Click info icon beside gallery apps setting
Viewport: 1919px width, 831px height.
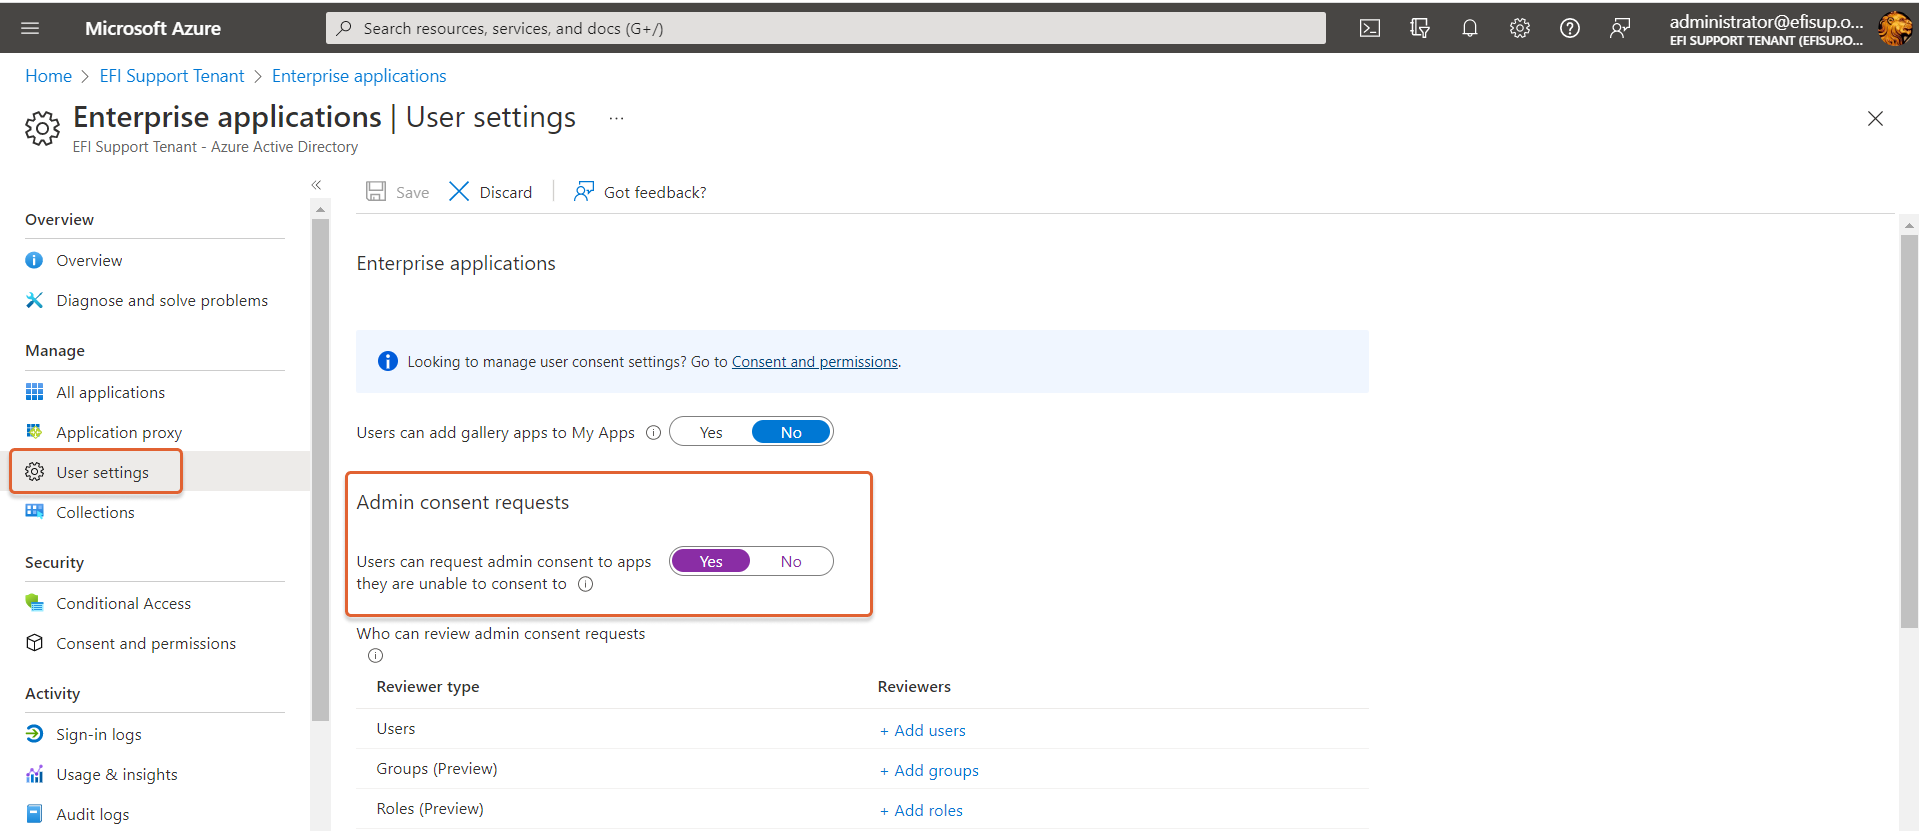pos(653,433)
